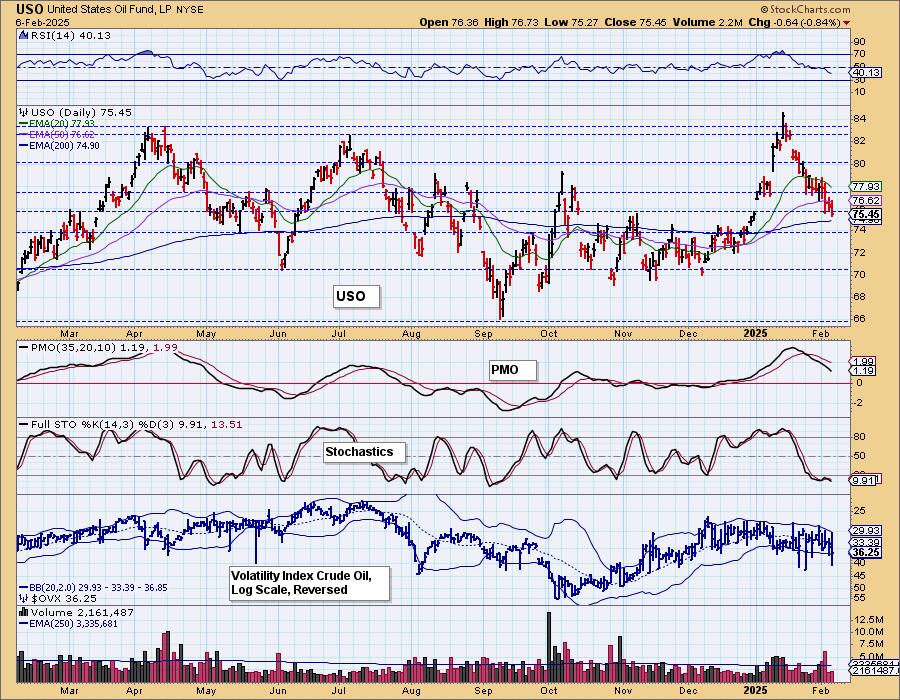
Task: Click the 40.13 RSI value tag on right axis
Action: 867,73
